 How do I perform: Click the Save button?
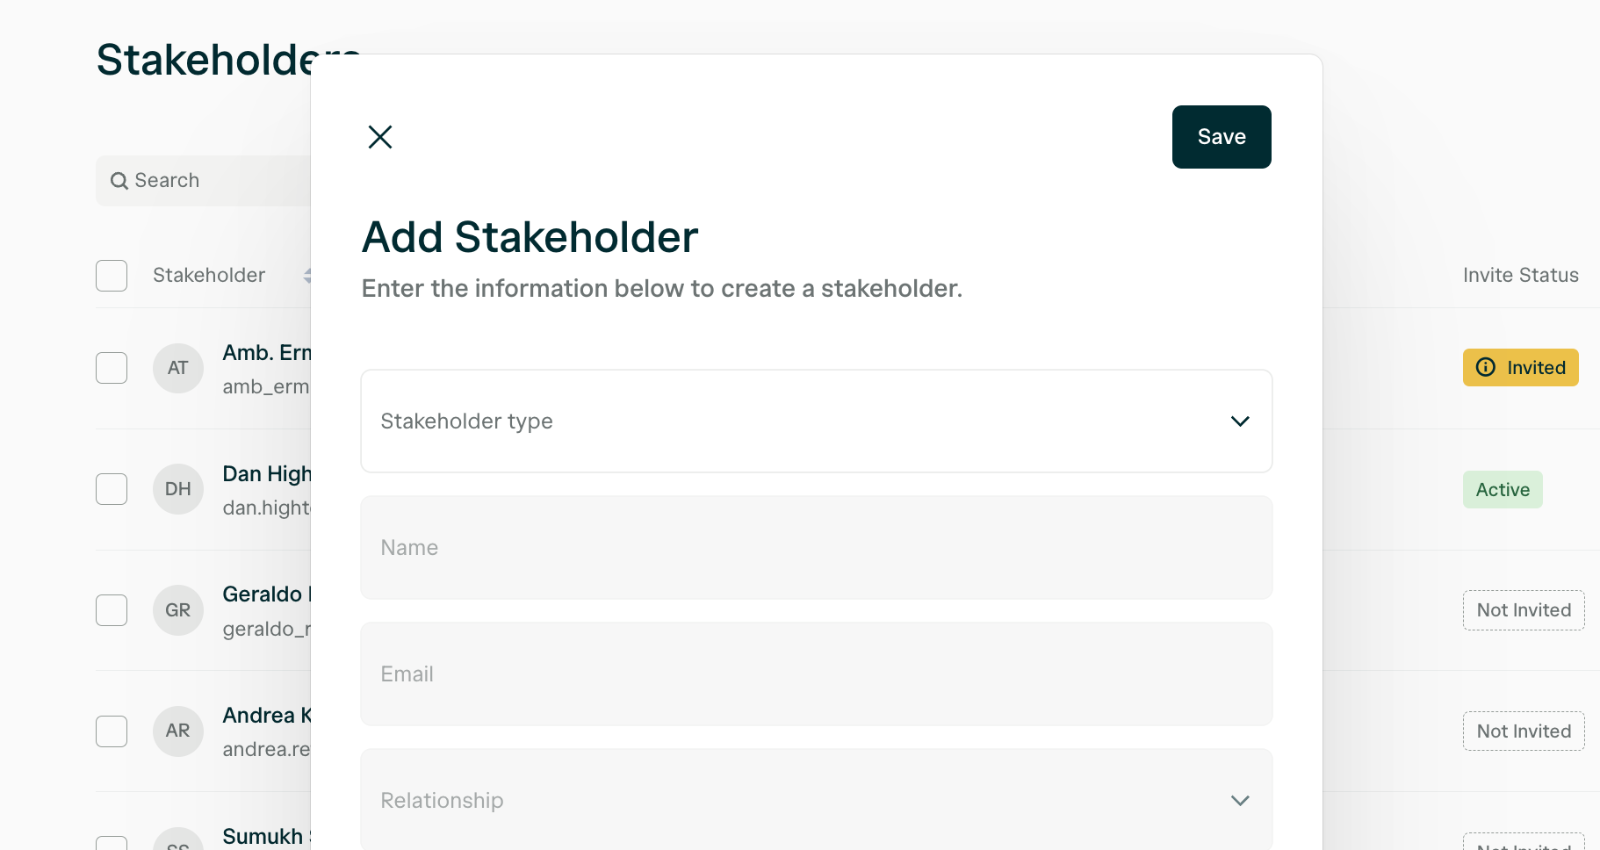(1221, 137)
